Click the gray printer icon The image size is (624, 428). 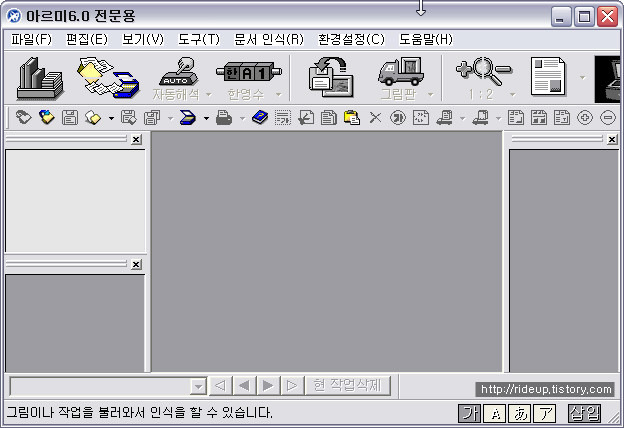(x=224, y=118)
